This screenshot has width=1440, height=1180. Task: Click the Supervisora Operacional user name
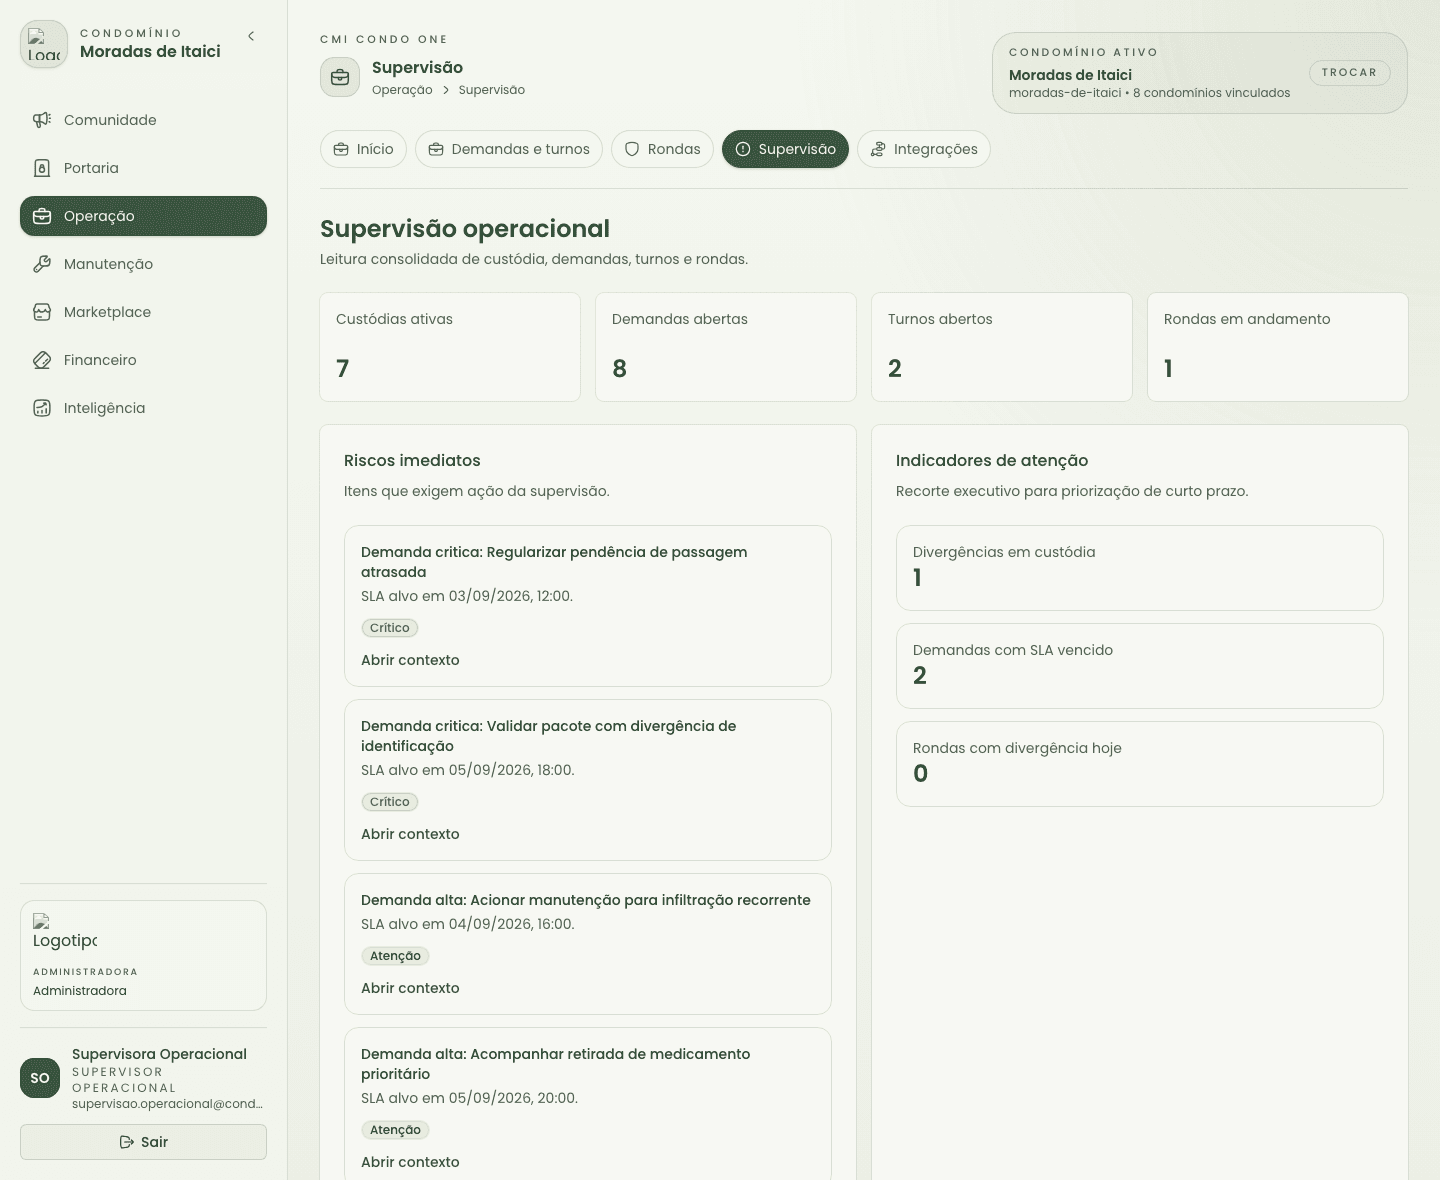click(159, 1054)
